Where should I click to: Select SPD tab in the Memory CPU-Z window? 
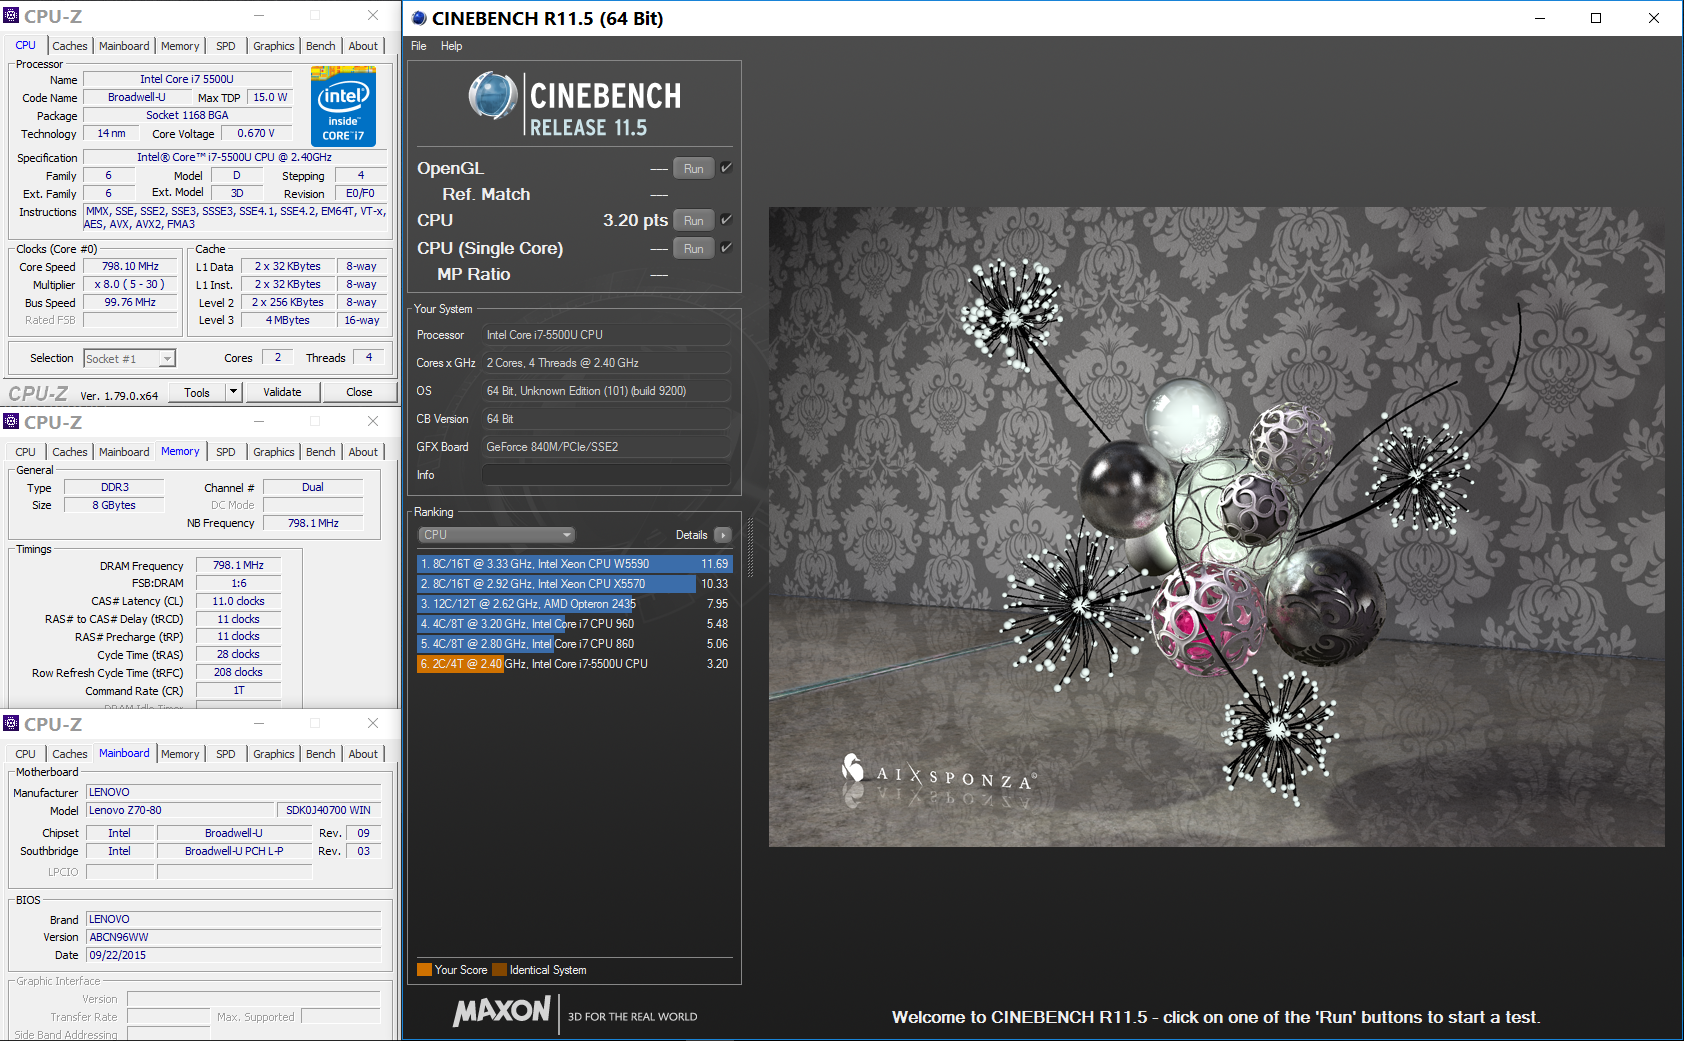226,452
